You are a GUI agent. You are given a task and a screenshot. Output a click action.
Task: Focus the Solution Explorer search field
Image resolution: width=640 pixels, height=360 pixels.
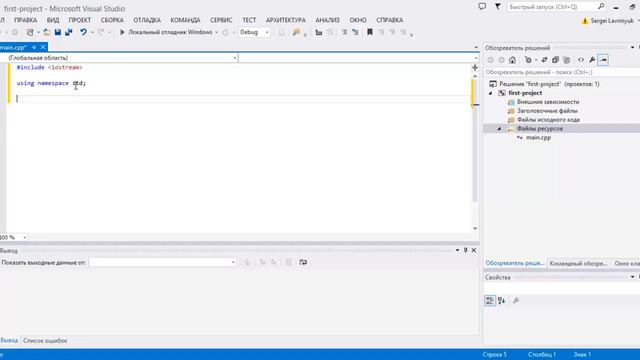[562, 72]
